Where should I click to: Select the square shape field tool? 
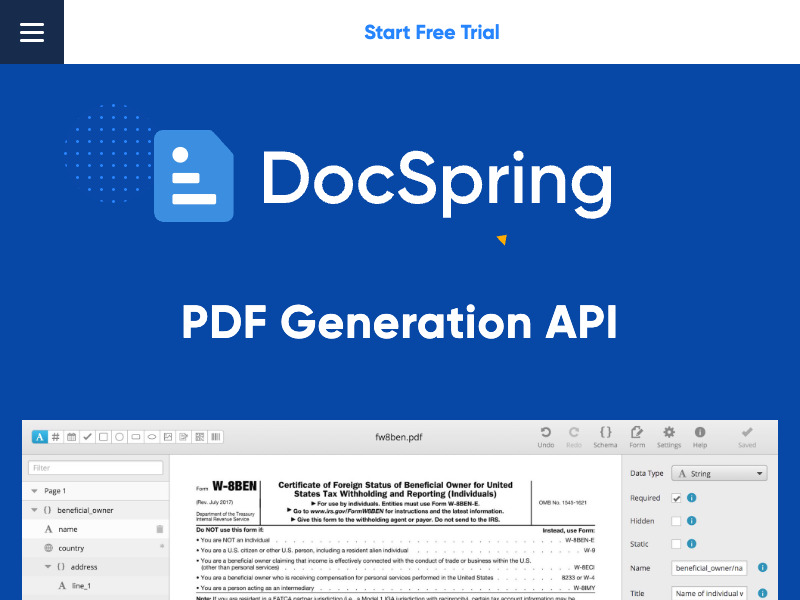click(x=103, y=437)
